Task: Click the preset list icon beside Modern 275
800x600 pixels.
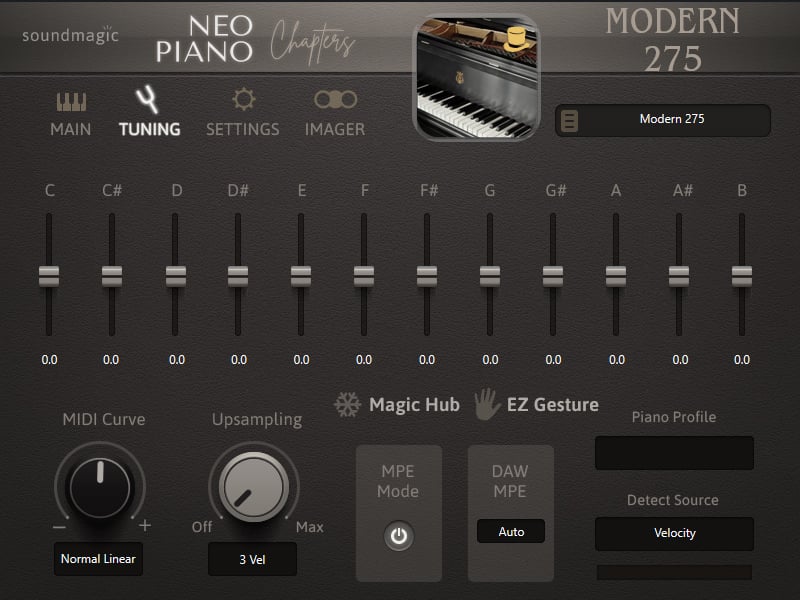Action: 569,121
